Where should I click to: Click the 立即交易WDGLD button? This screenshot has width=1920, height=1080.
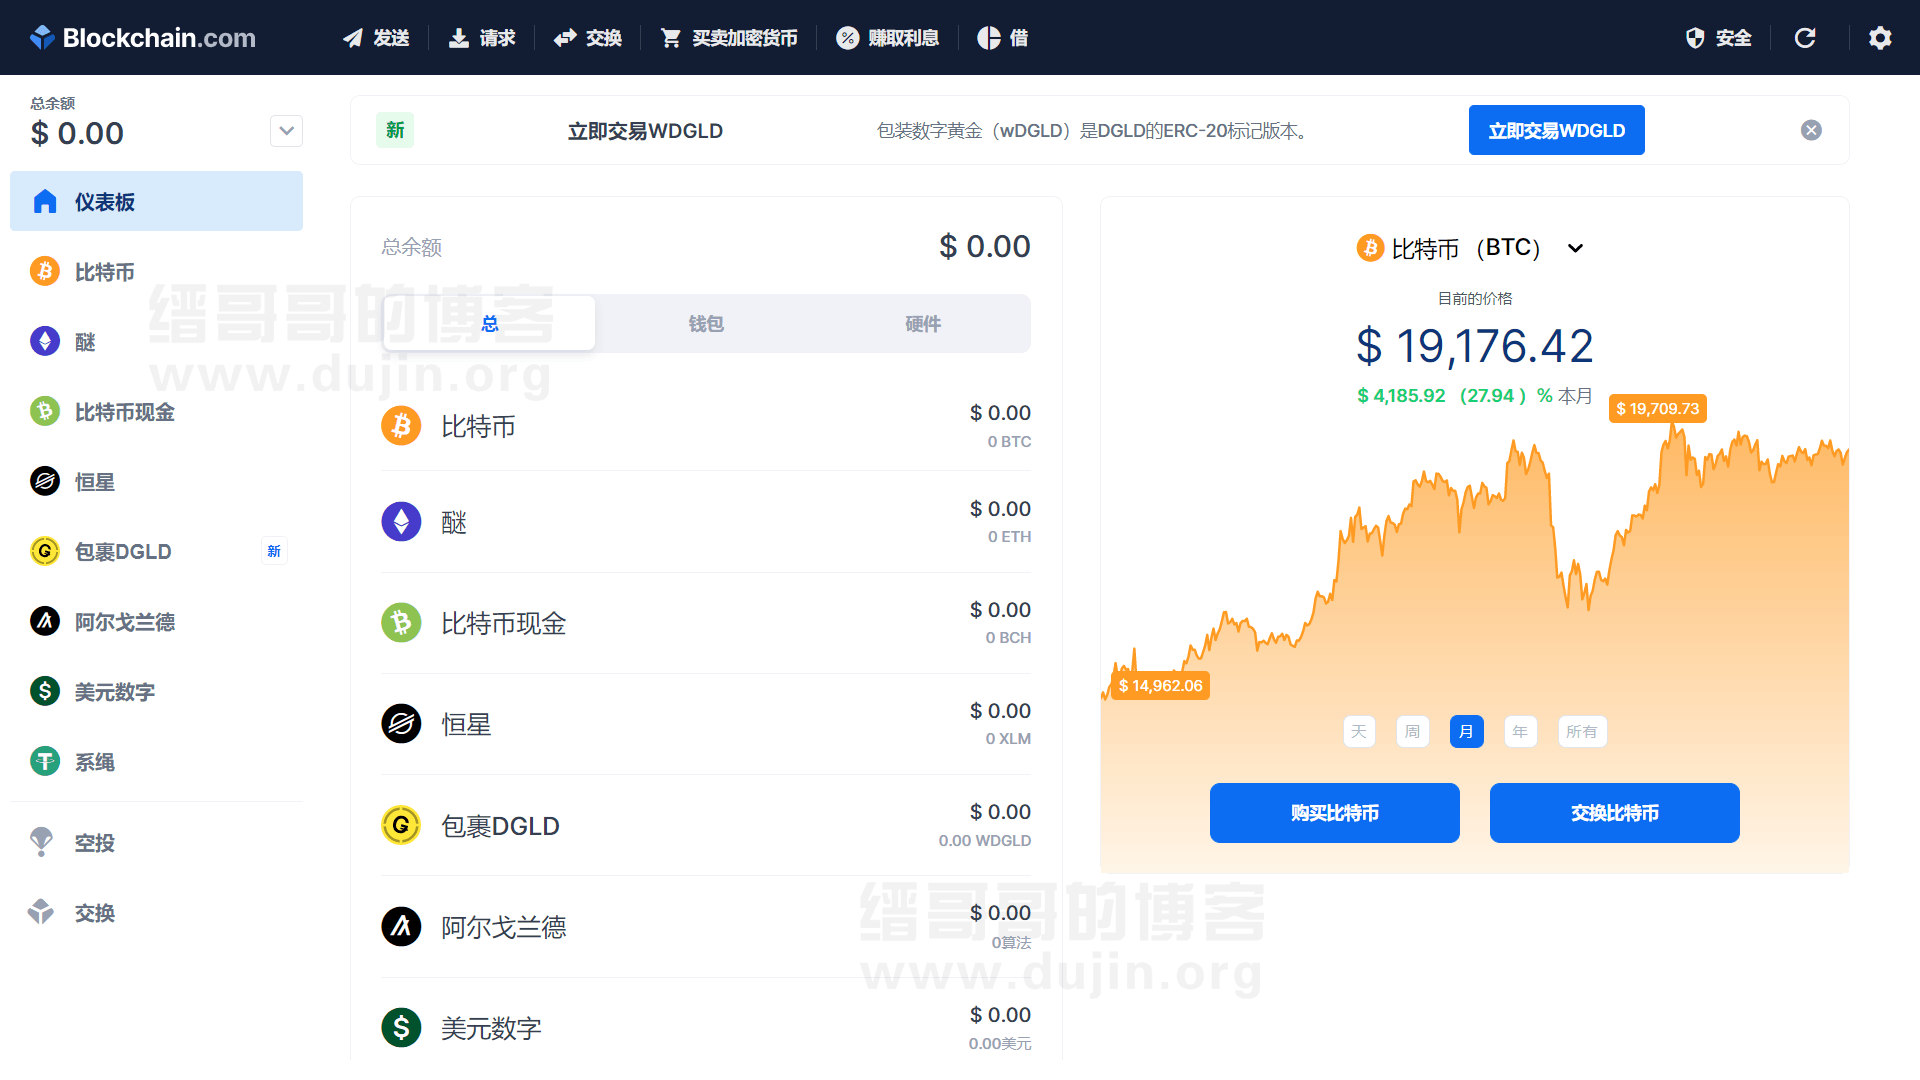(1556, 130)
